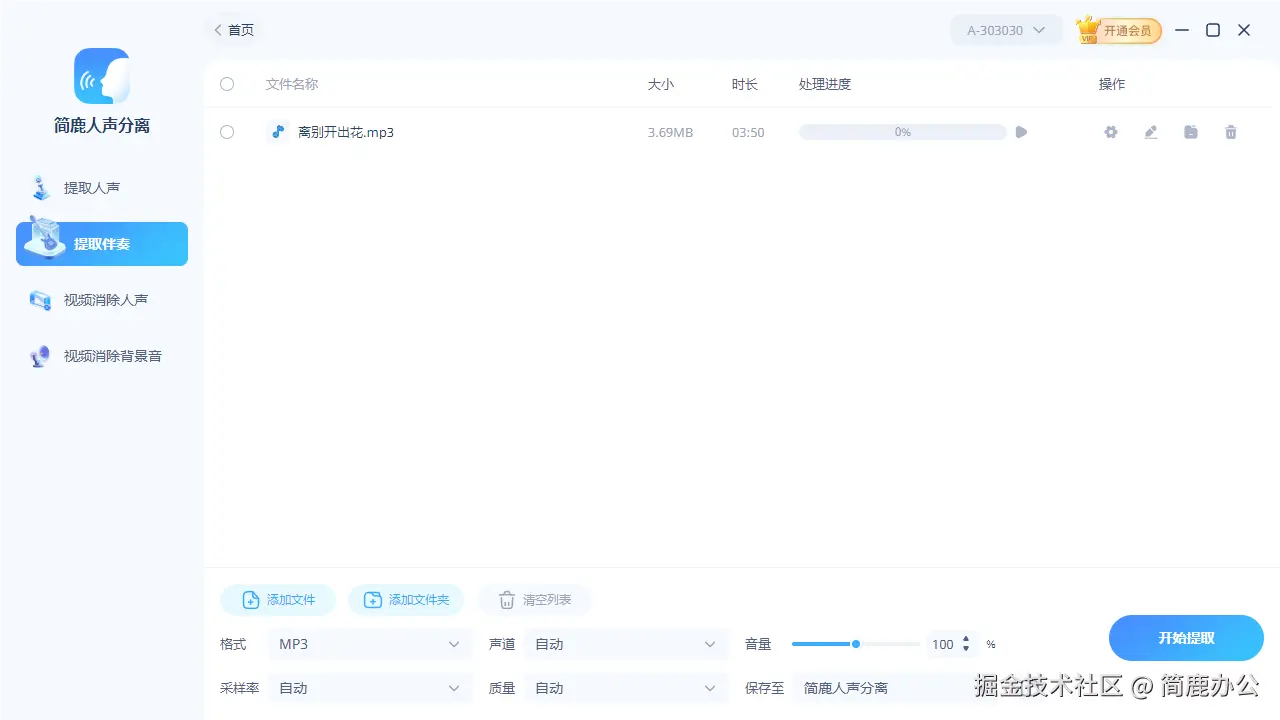Delete 离别开出花.mp3 with the trash icon
This screenshot has height=720, width=1280.
pos(1231,132)
